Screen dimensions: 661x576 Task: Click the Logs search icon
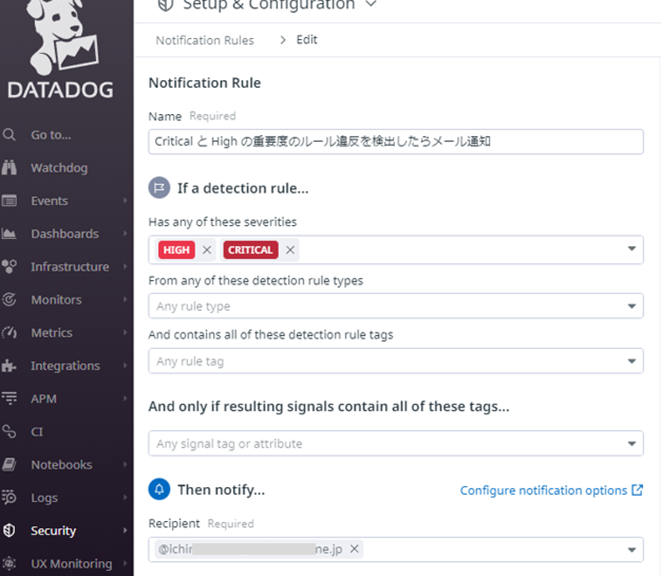9,498
